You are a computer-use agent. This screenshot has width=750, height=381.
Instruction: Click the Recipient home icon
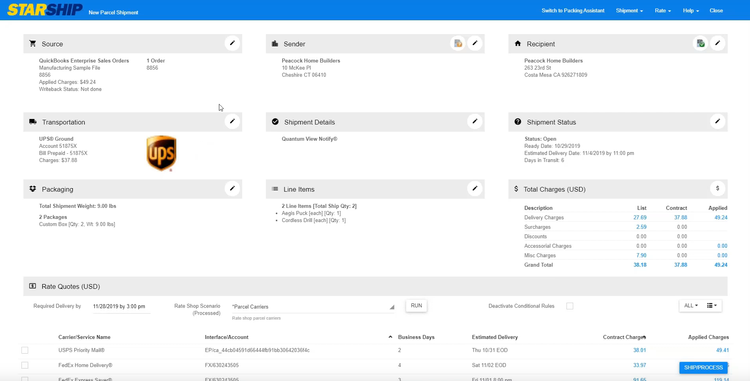click(518, 44)
